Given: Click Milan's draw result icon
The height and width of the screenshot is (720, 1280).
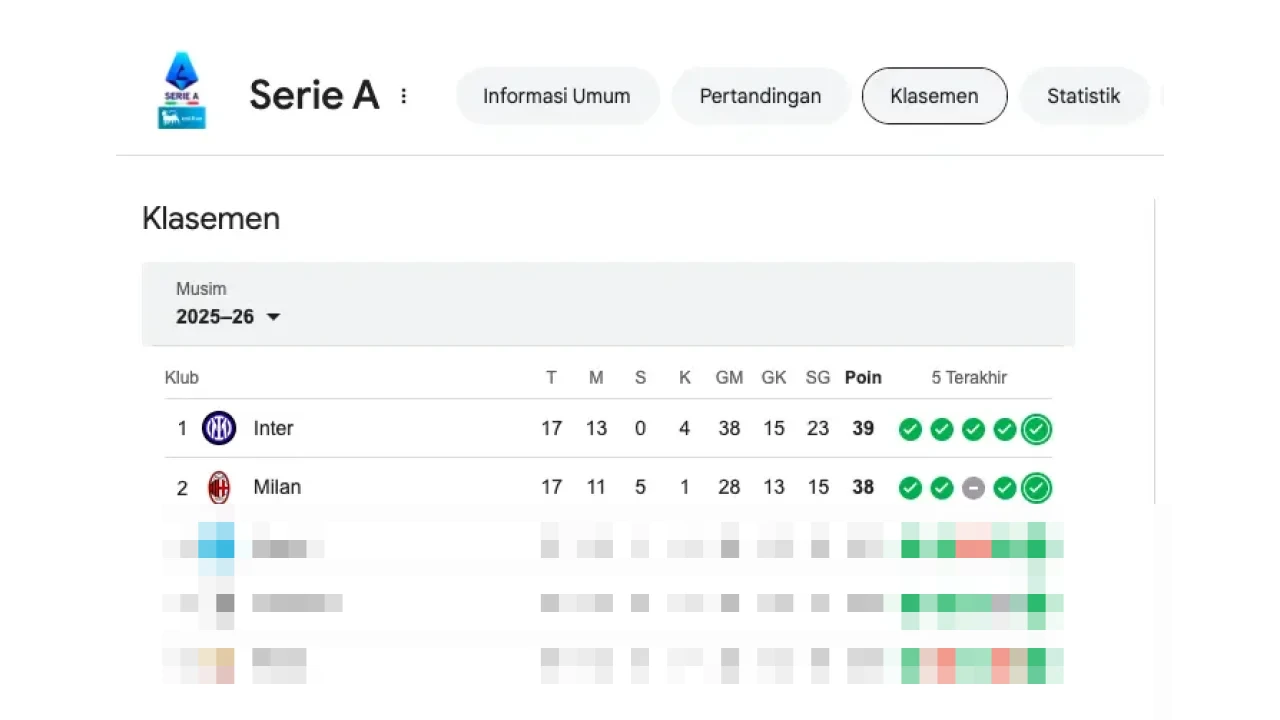Looking at the screenshot, I should (973, 488).
